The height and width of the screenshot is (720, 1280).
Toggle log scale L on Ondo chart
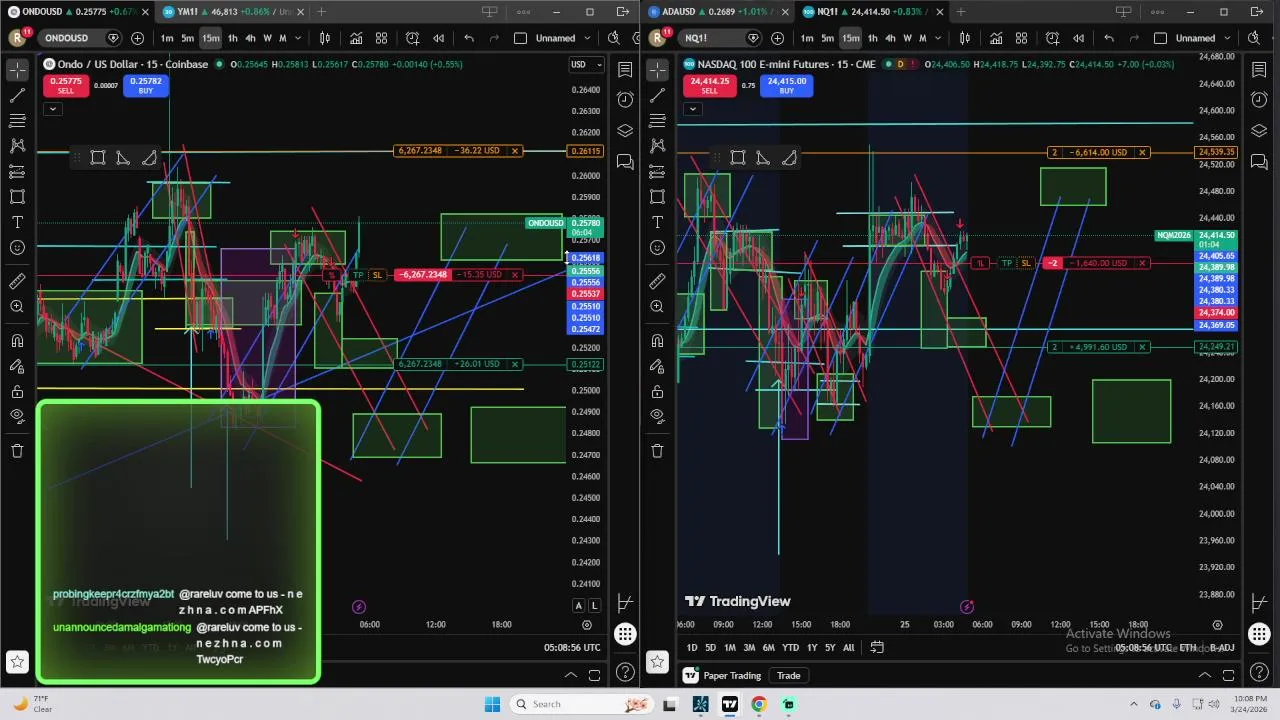[595, 606]
